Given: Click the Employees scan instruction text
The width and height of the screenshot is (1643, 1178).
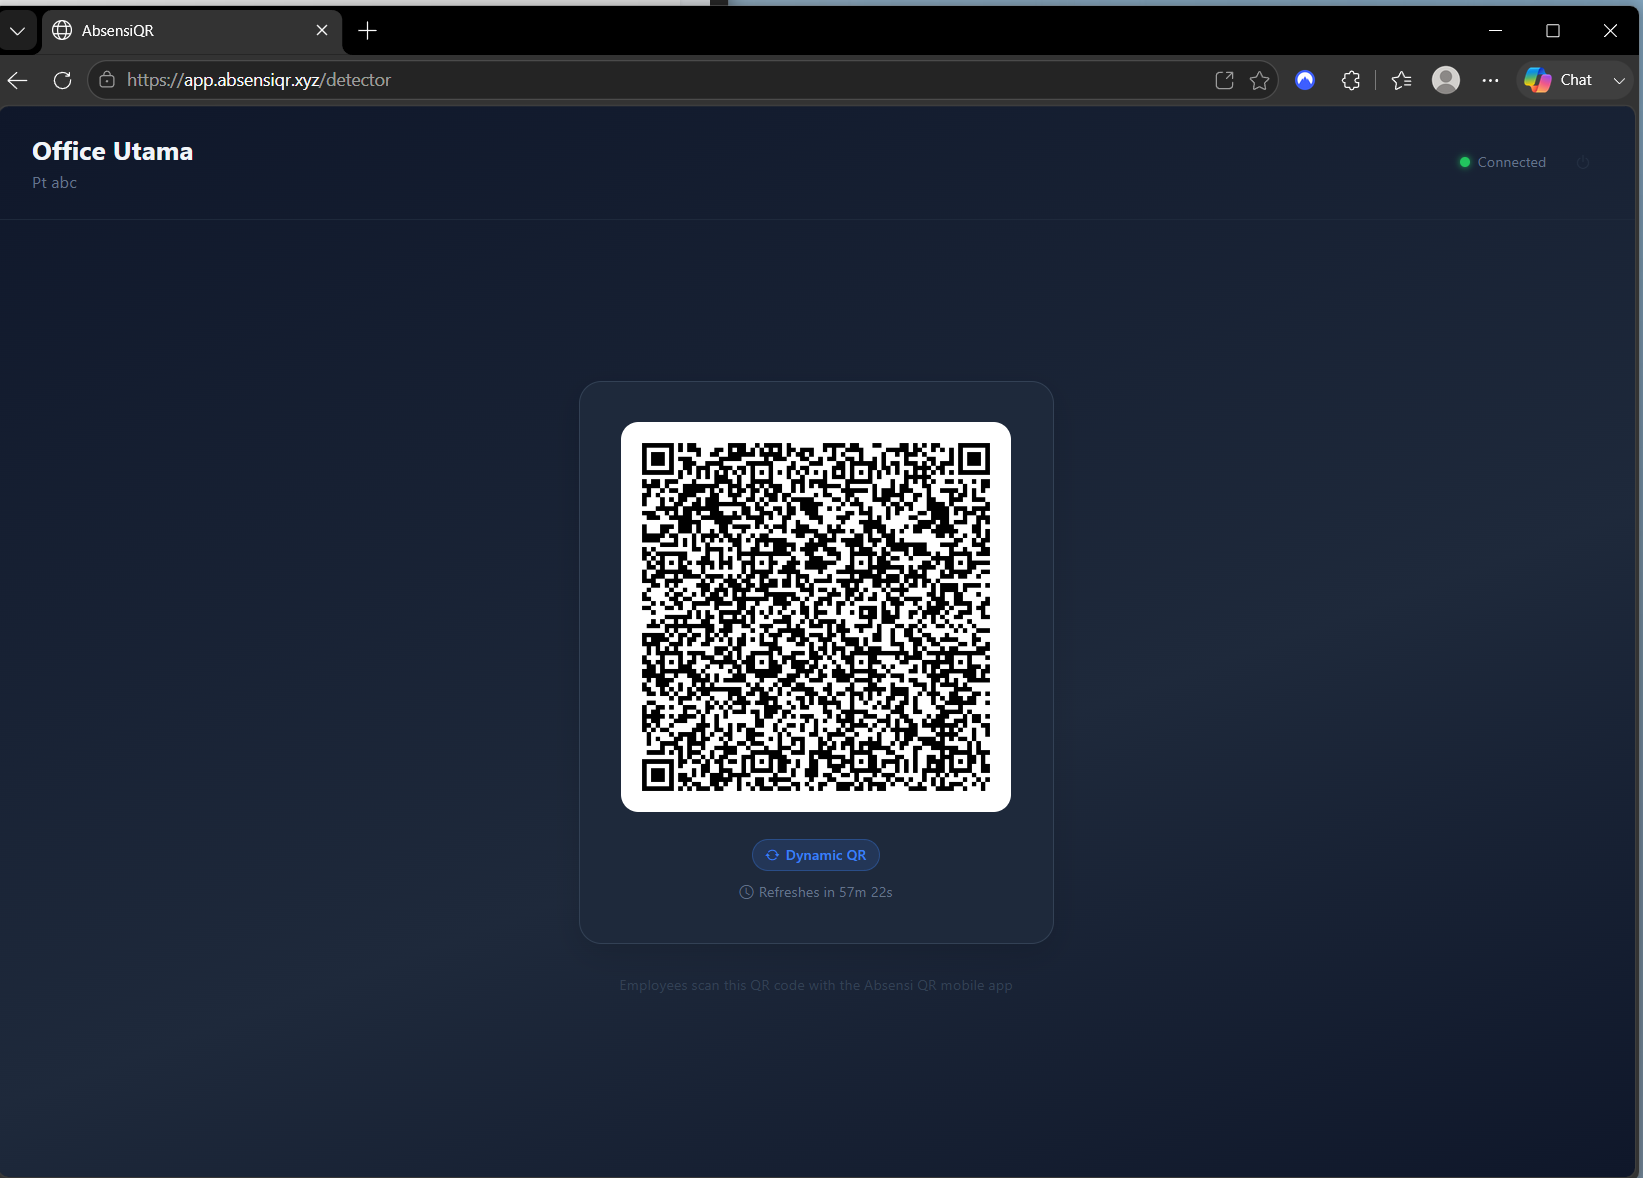Looking at the screenshot, I should click(816, 985).
